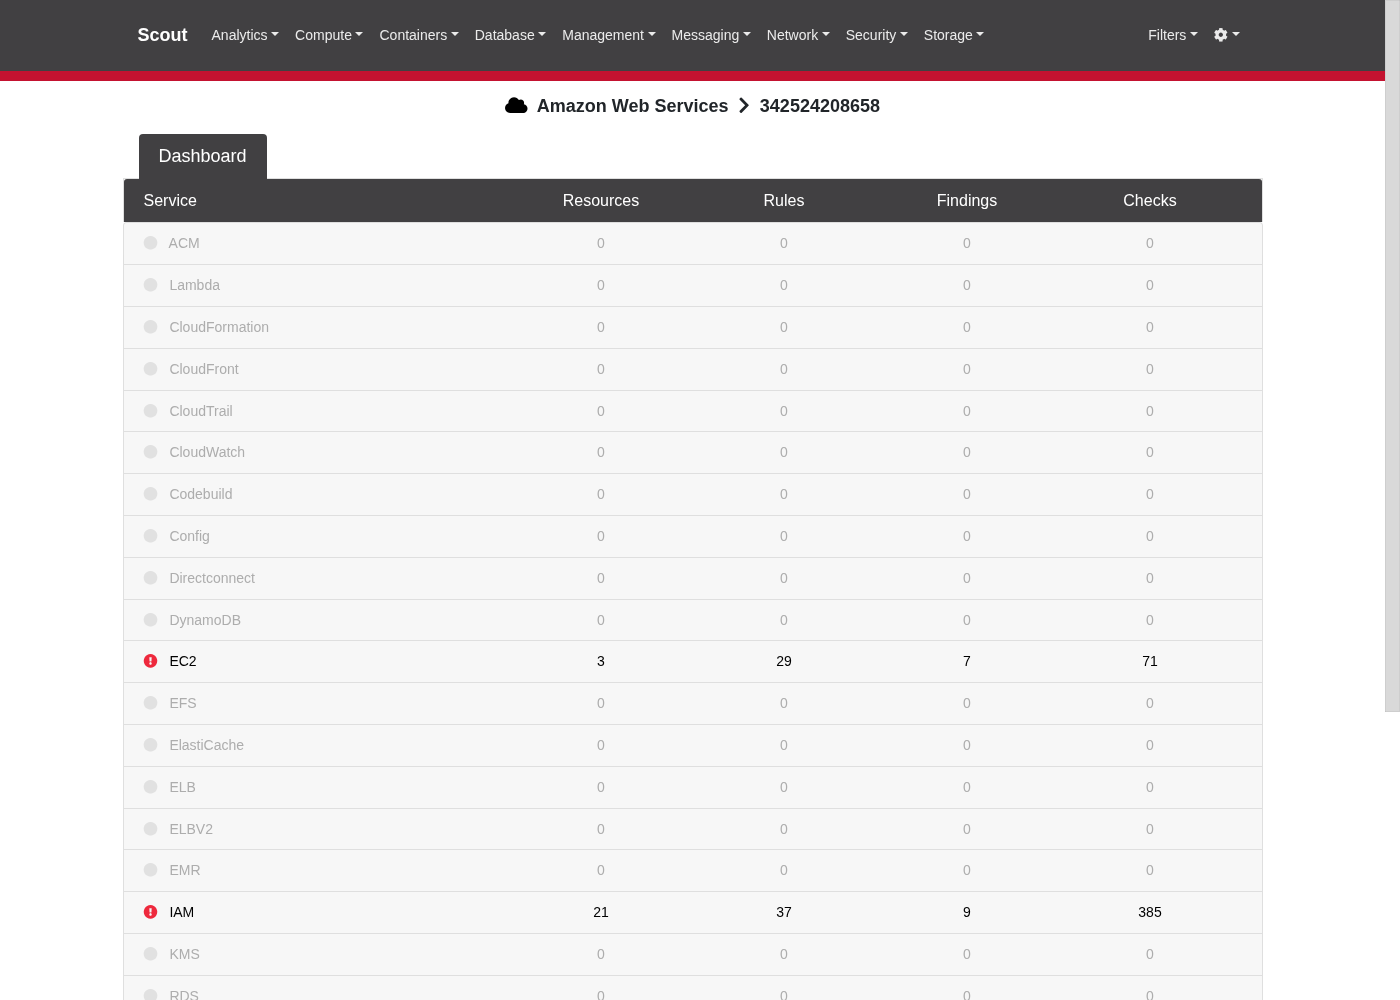Viewport: 1400px width, 1000px height.
Task: Click the red alert icon beside EC2
Action: (150, 661)
